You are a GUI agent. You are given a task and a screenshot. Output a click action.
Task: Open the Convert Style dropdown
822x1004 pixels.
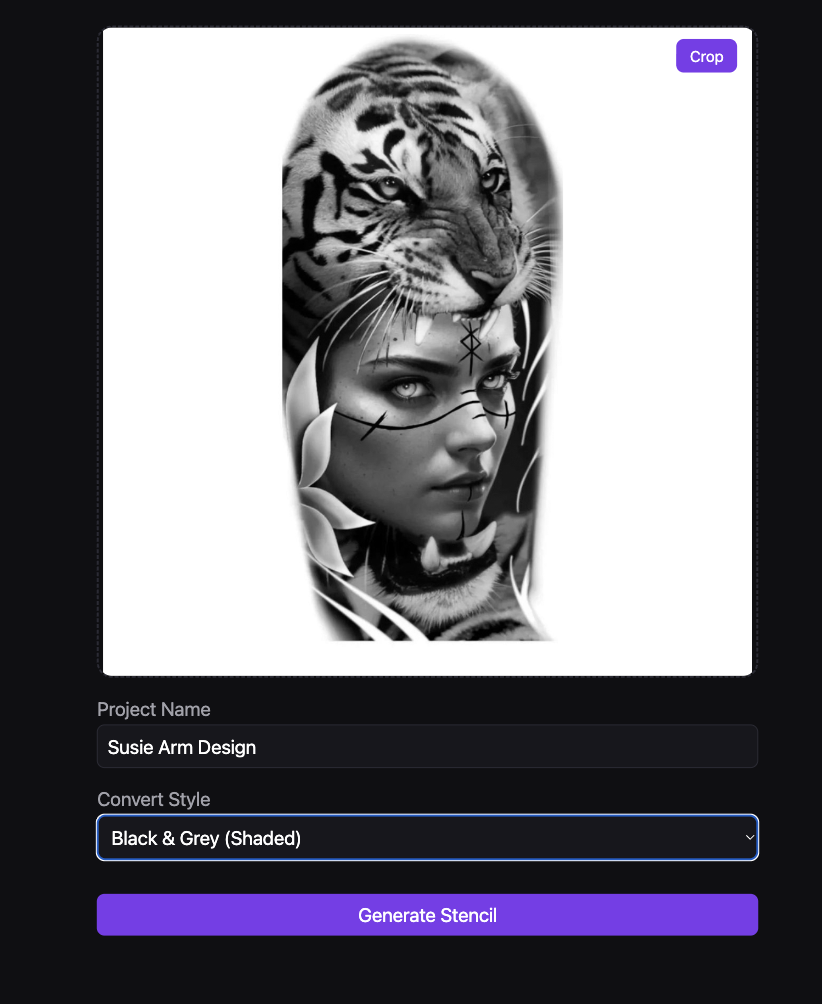pos(427,838)
